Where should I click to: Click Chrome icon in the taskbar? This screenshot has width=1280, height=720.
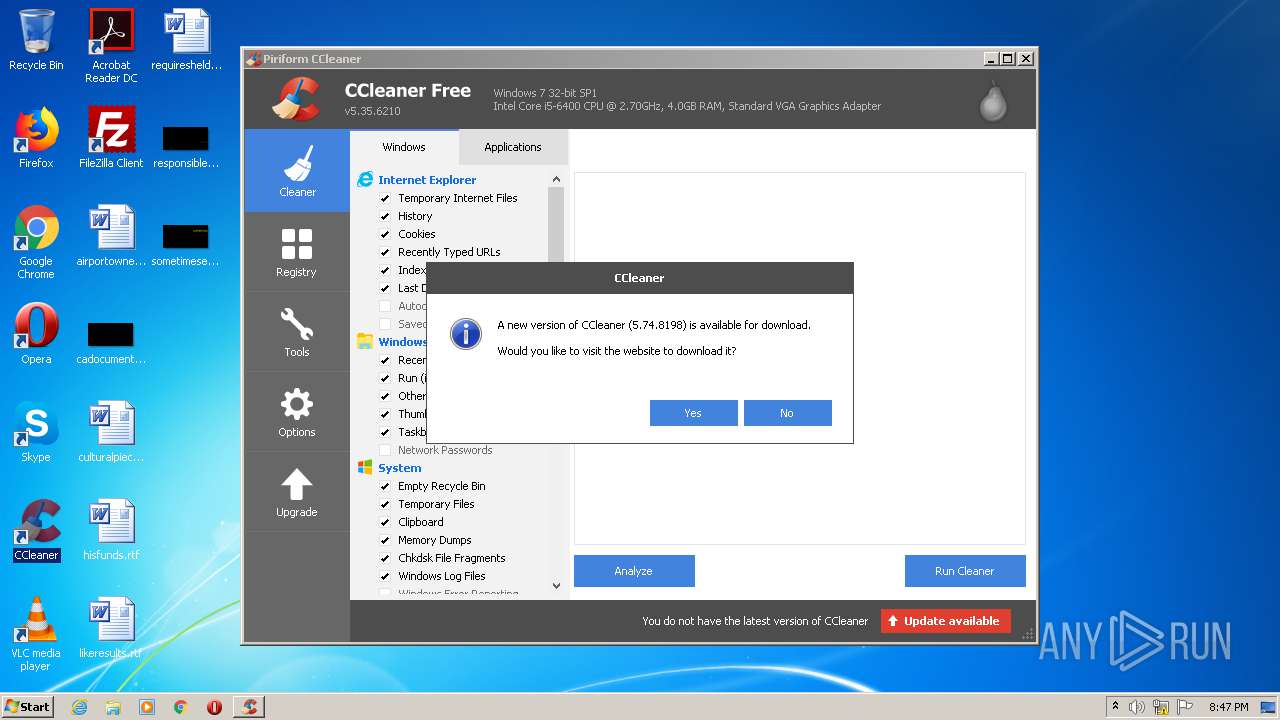coord(181,707)
